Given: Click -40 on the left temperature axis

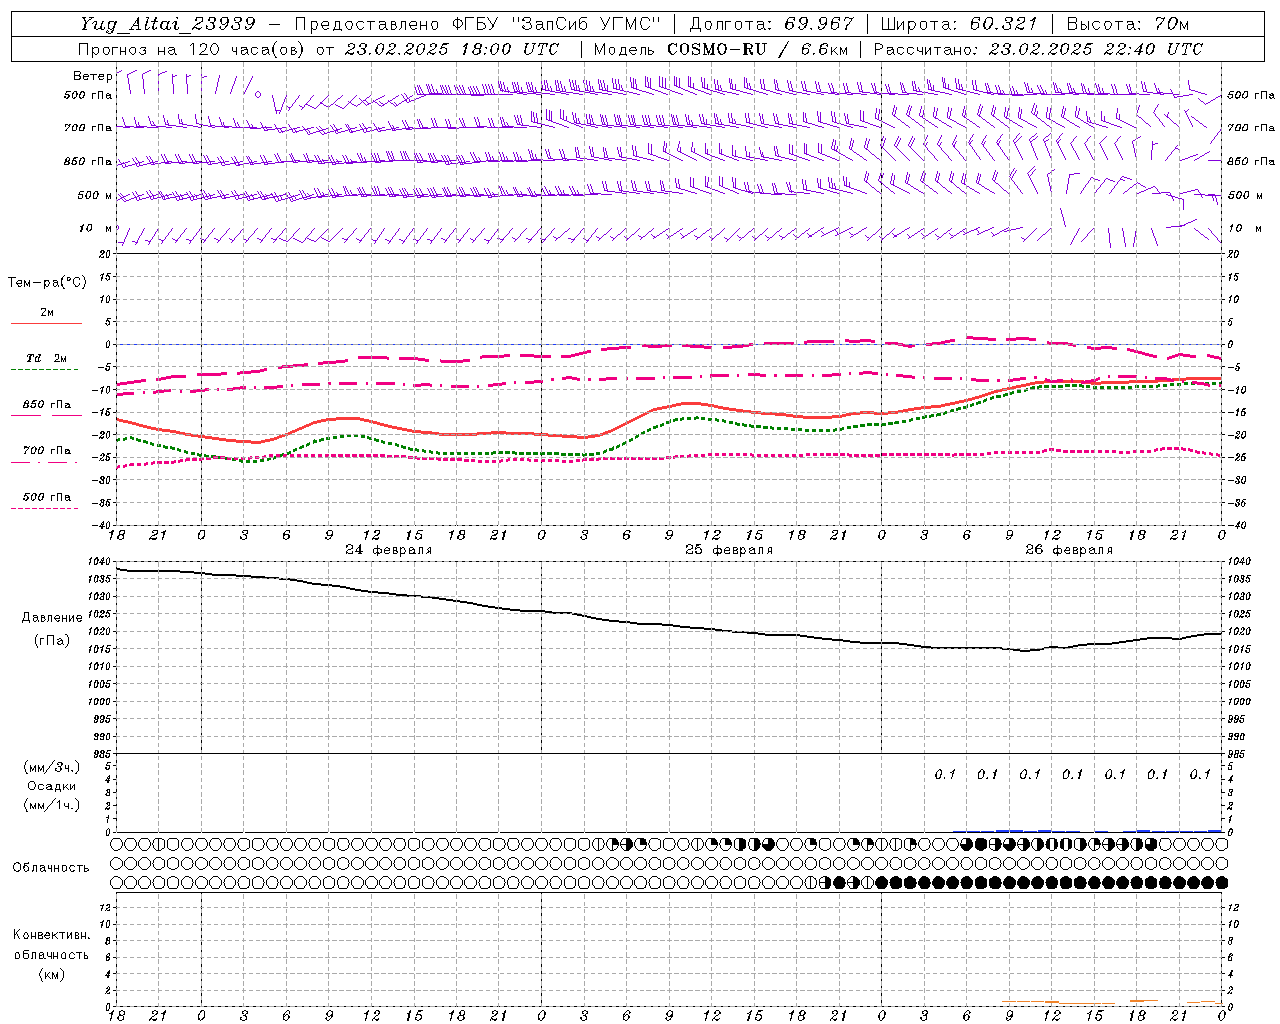Looking at the screenshot, I should pyautogui.click(x=102, y=526).
